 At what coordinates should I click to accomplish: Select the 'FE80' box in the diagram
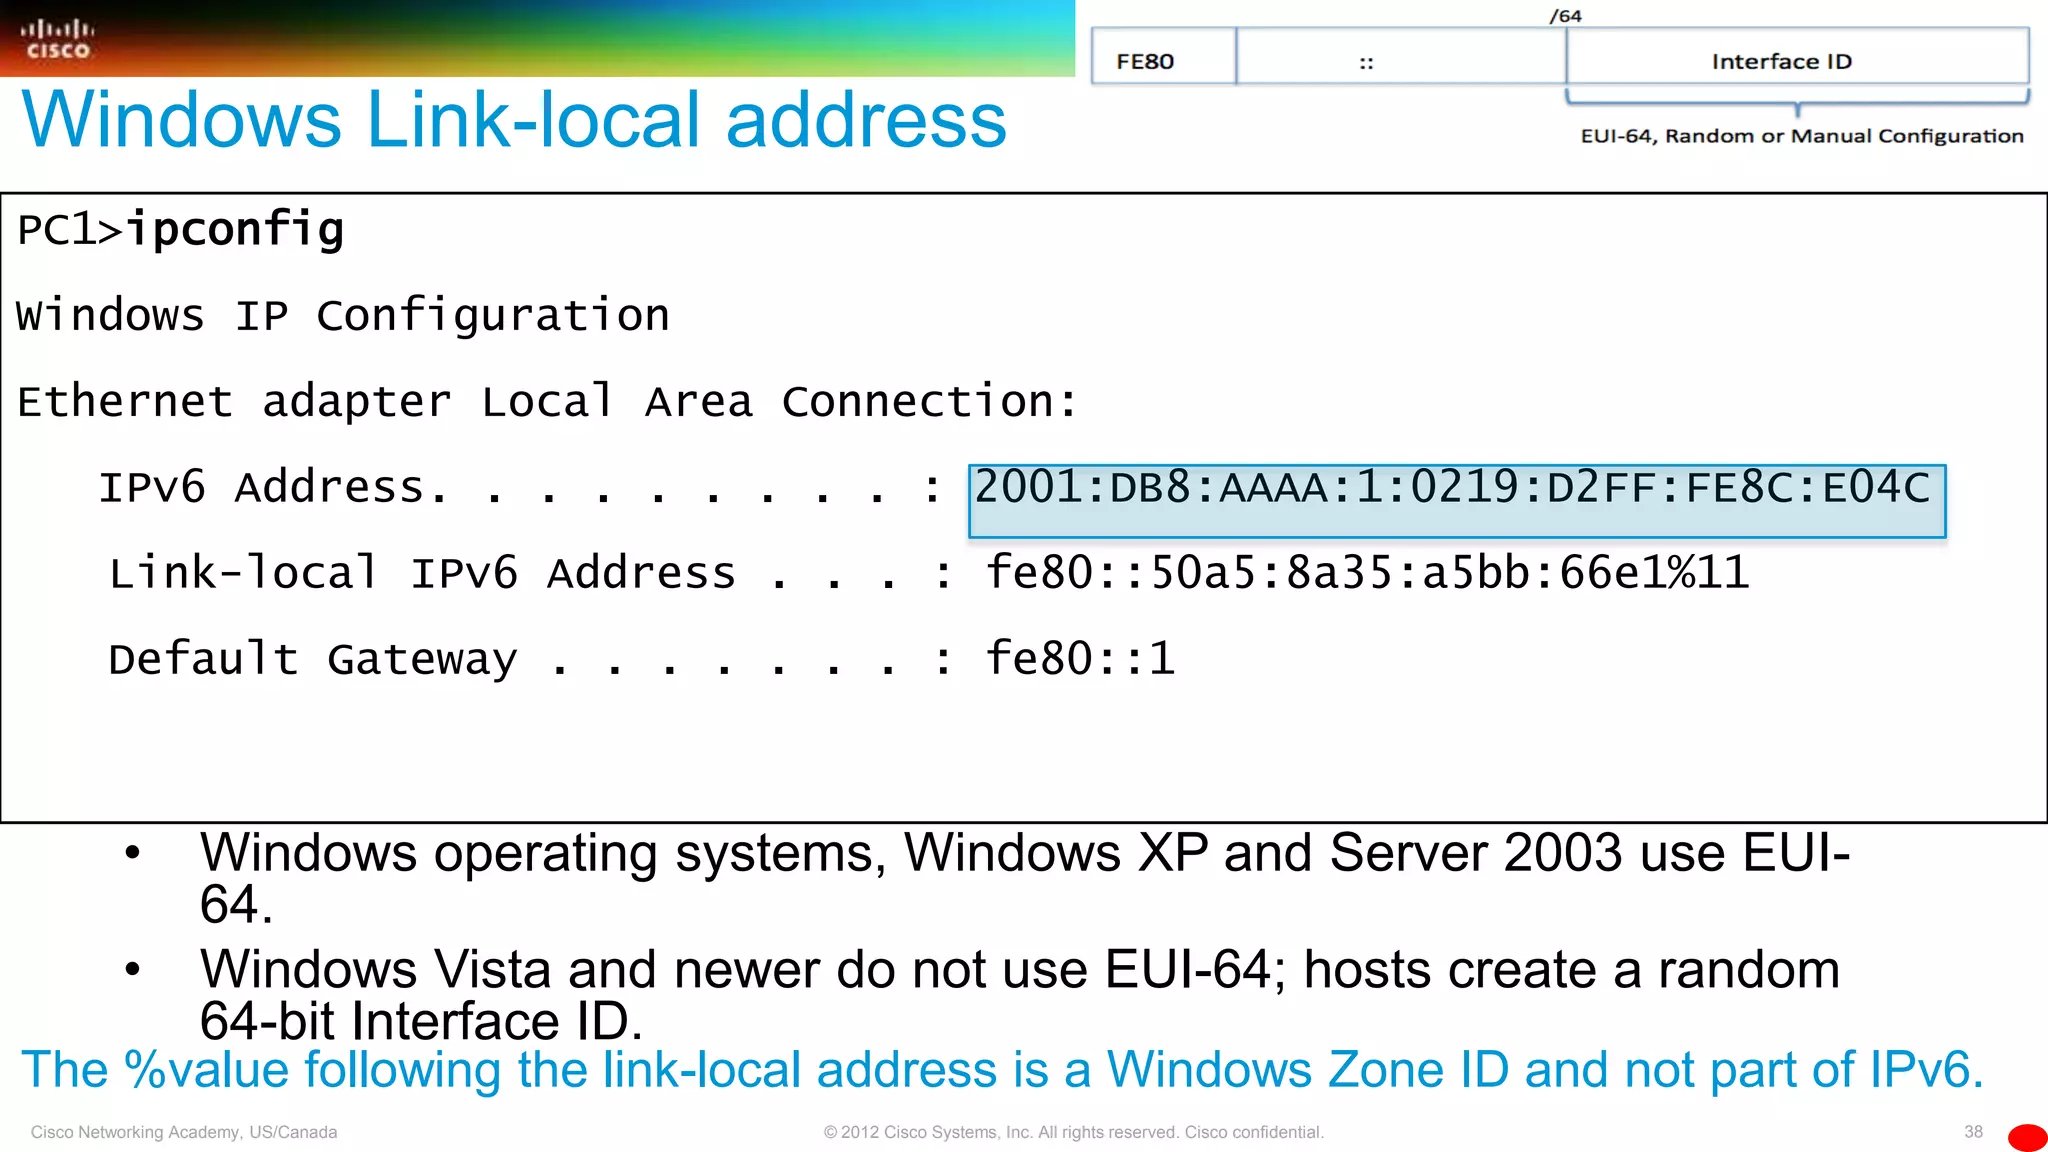click(1164, 57)
